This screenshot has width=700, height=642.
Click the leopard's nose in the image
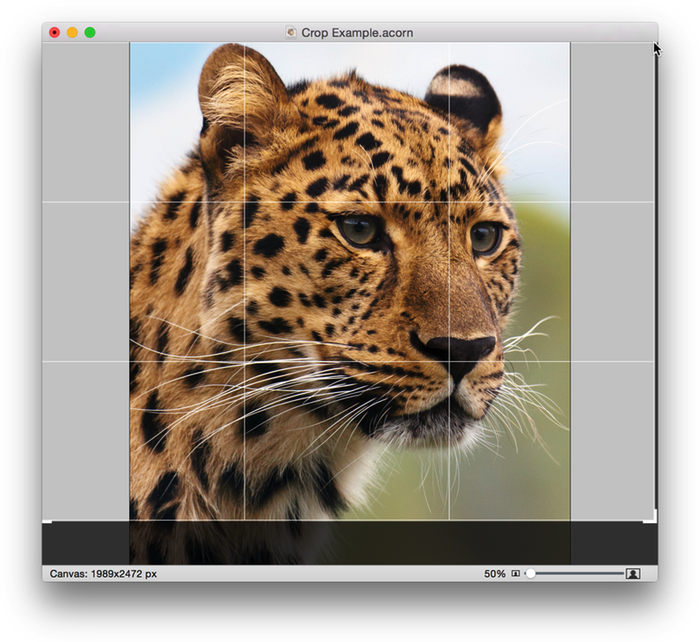click(x=459, y=350)
